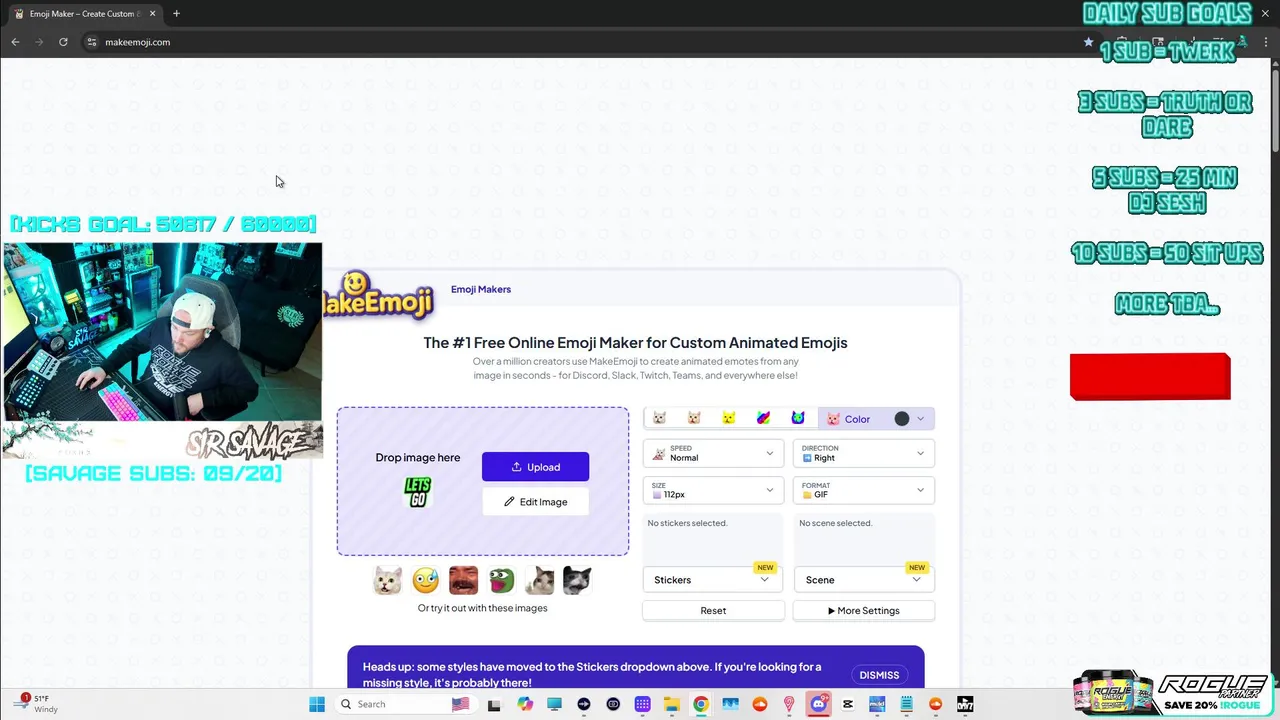The height and width of the screenshot is (720, 1280).
Task: Open the first orange SoundCloud taskbar icon
Action: pyautogui.click(x=760, y=704)
